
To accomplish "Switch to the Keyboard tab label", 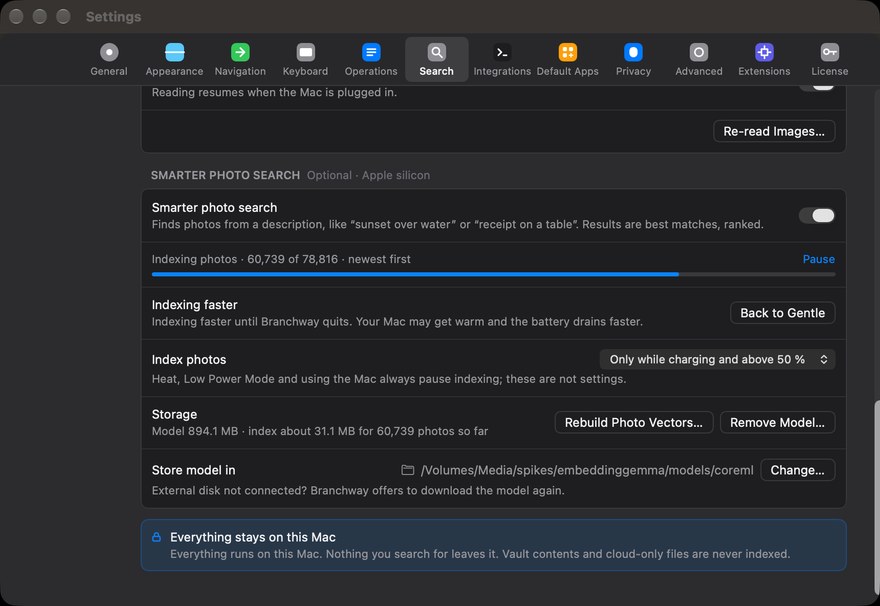I will pyautogui.click(x=305, y=71).
